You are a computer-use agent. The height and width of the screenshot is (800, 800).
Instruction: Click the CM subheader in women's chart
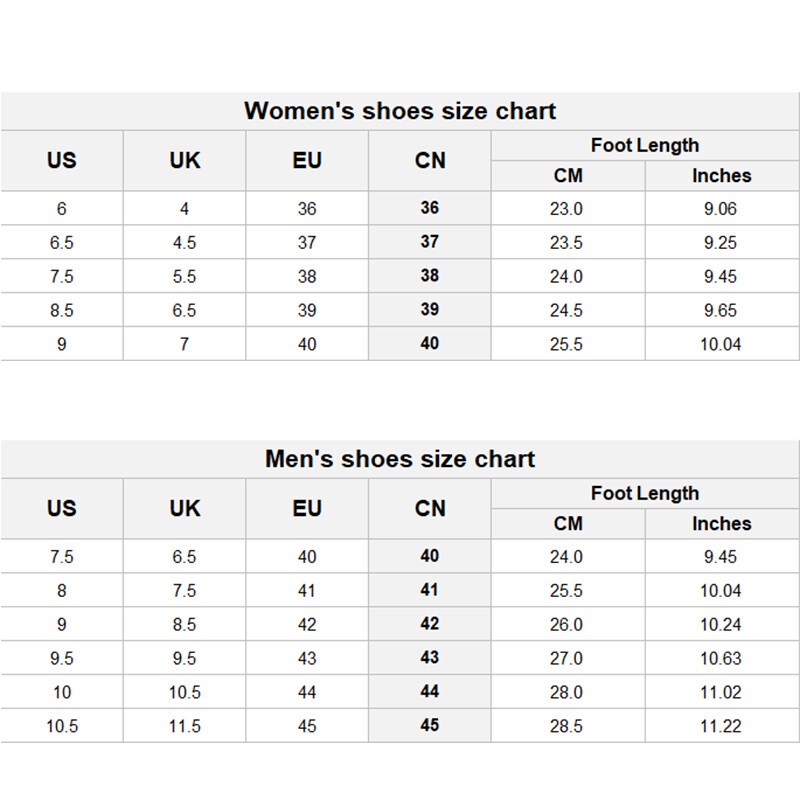click(568, 176)
